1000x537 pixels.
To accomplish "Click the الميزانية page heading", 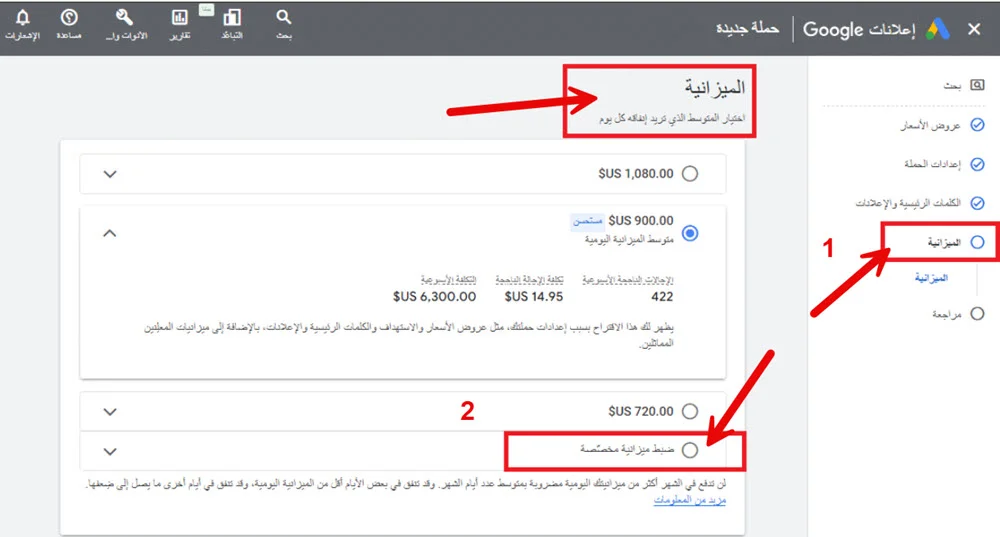I will [x=715, y=87].
